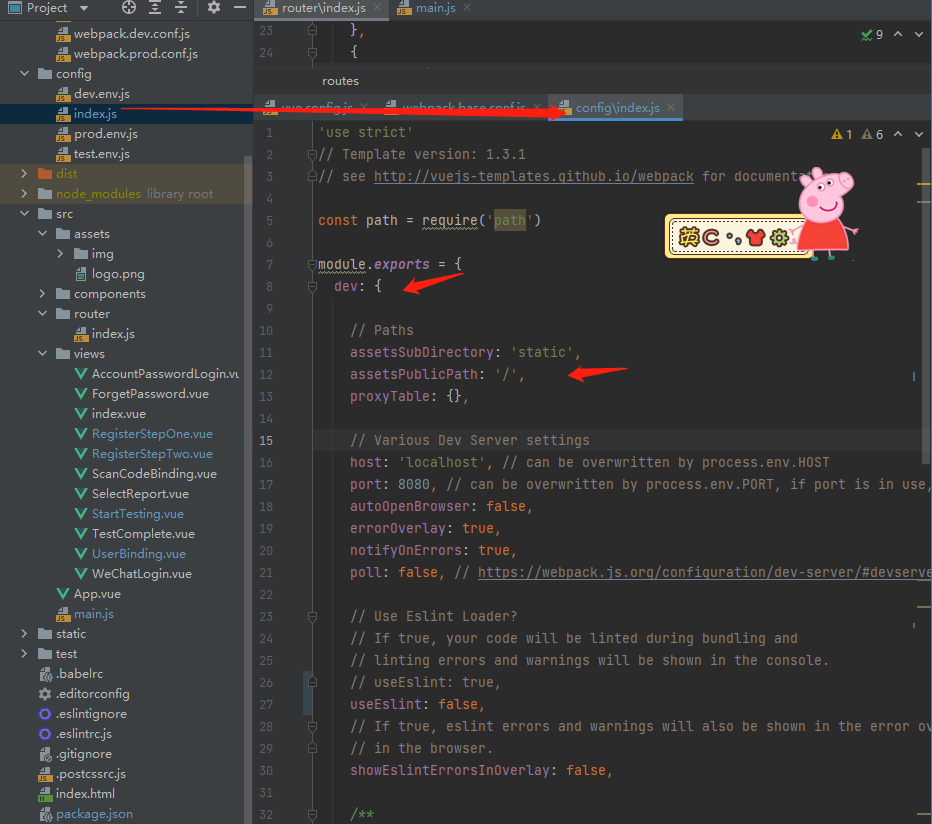The width and height of the screenshot is (932, 824).
Task: Select webpack.dev.conf.js in project tree
Action: pyautogui.click(x=131, y=34)
